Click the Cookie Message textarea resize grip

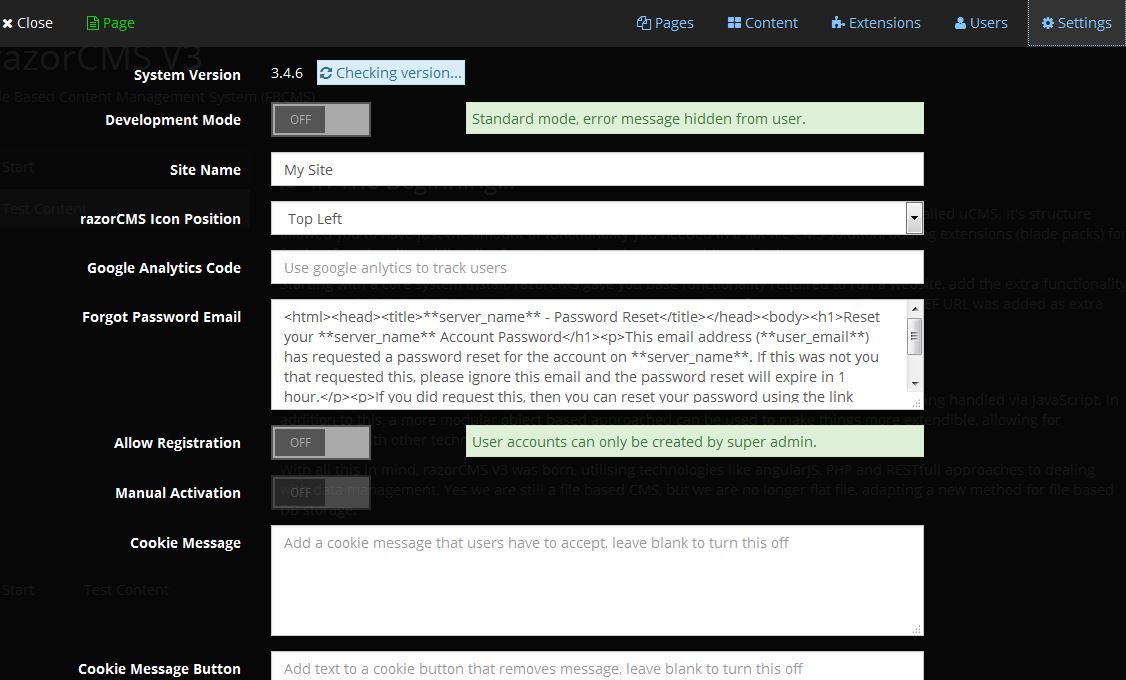coord(916,630)
